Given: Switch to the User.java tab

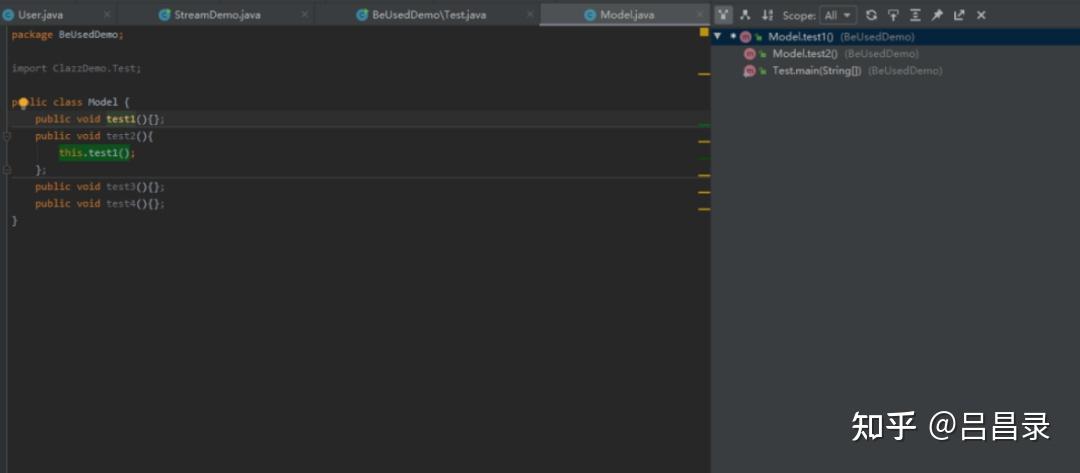Looking at the screenshot, I should click(40, 15).
